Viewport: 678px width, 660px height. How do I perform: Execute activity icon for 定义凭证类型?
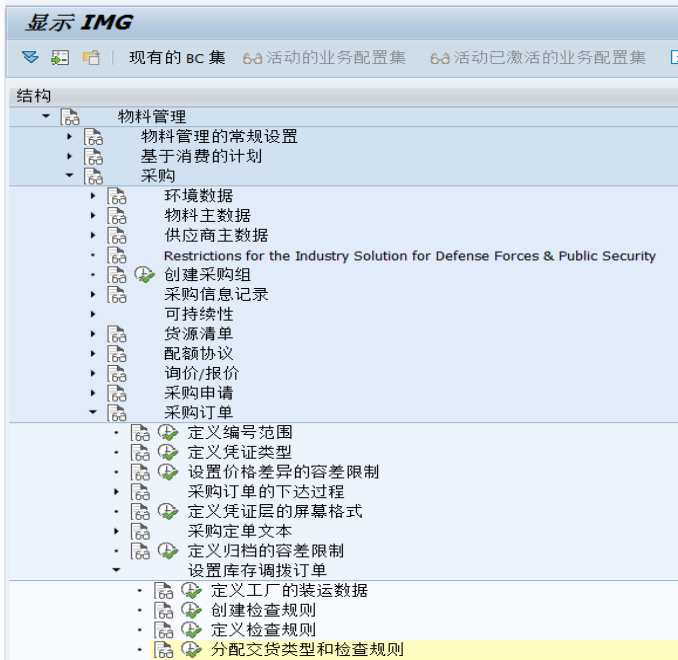[168, 452]
